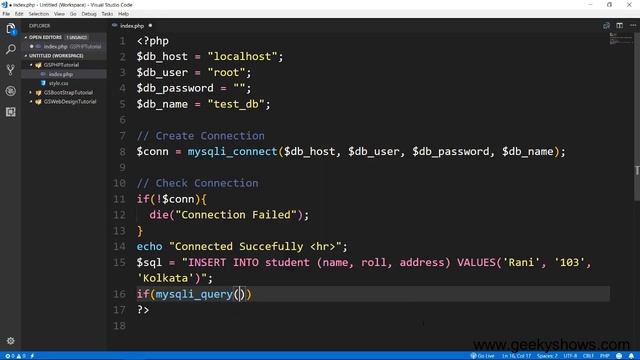Click Ln 16, Col 17 position indicator
The height and width of the screenshot is (360, 640).
[x=516, y=356]
